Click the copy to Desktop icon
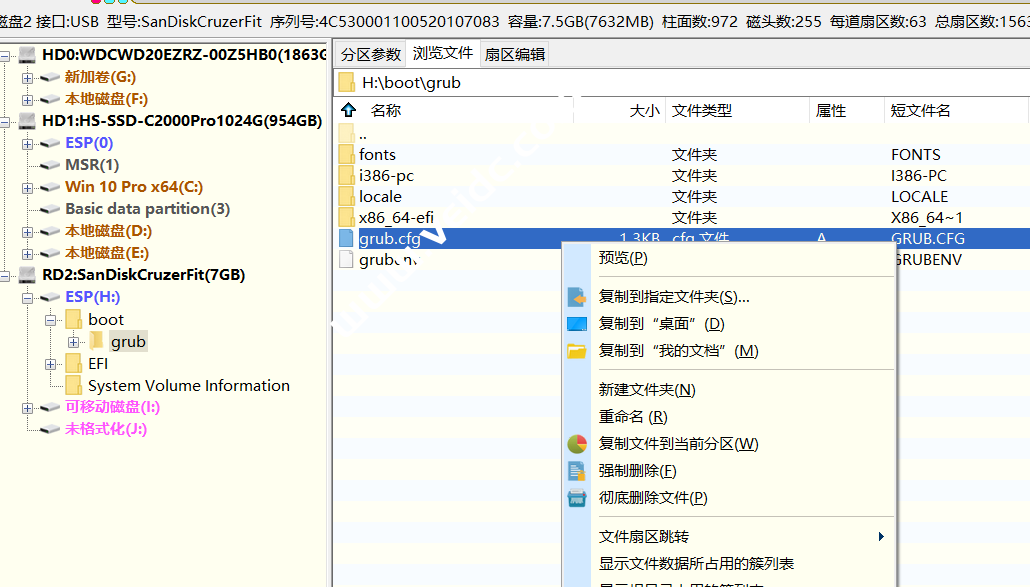The width and height of the screenshot is (1030, 587). pos(576,323)
